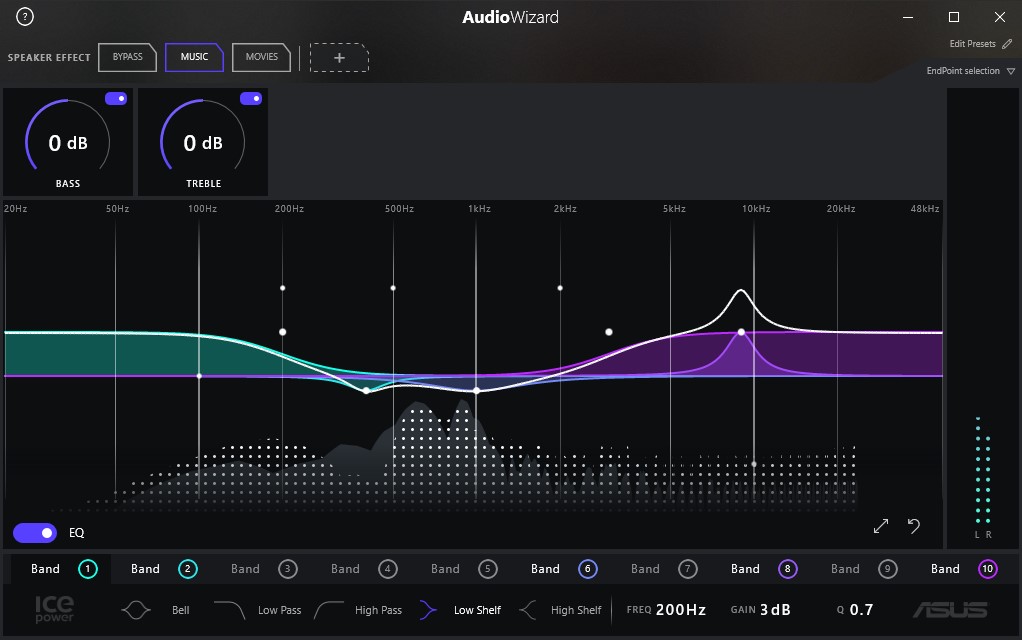Select the High Shelf filter icon
Screen dimensions: 1022x640
(x=528, y=610)
